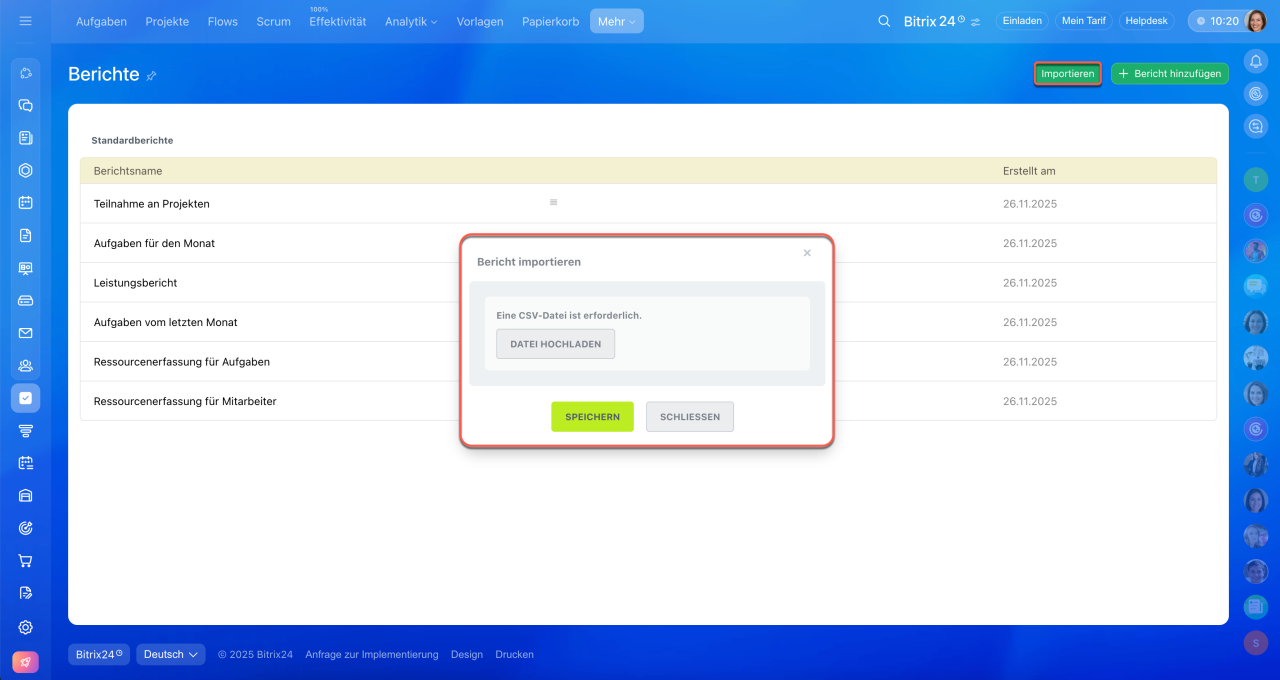
Task: Open the Drive icon in left sidebar
Action: click(26, 300)
